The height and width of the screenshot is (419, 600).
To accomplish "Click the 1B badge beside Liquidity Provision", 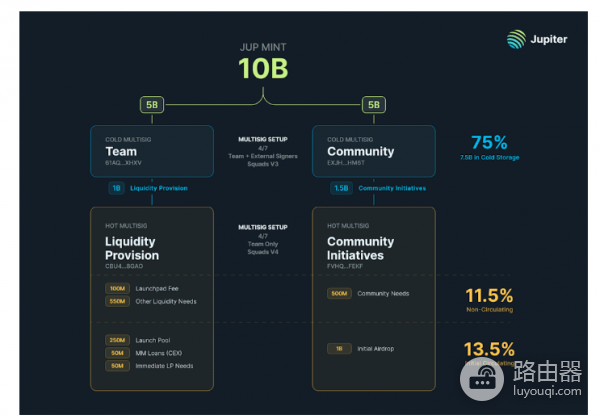I will click(x=116, y=187).
